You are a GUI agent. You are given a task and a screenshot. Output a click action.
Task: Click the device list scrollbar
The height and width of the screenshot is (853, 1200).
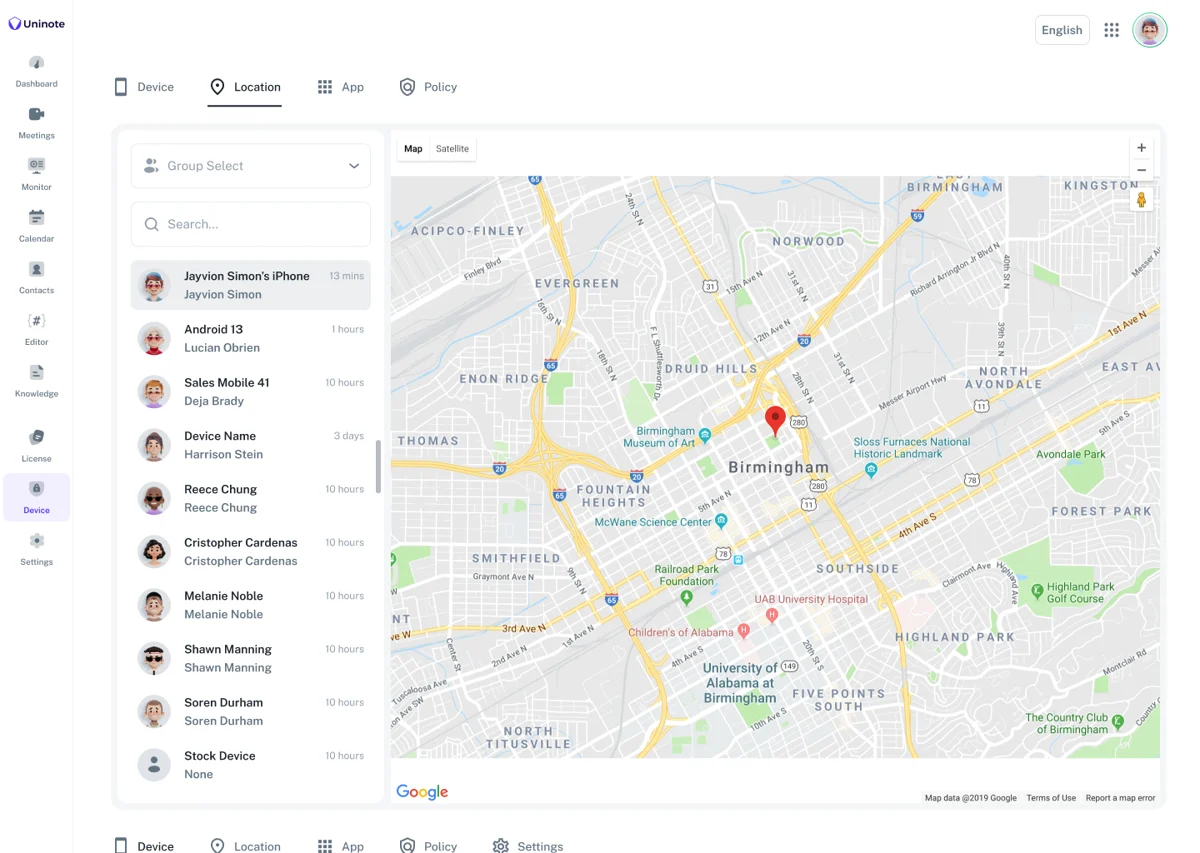coord(378,466)
